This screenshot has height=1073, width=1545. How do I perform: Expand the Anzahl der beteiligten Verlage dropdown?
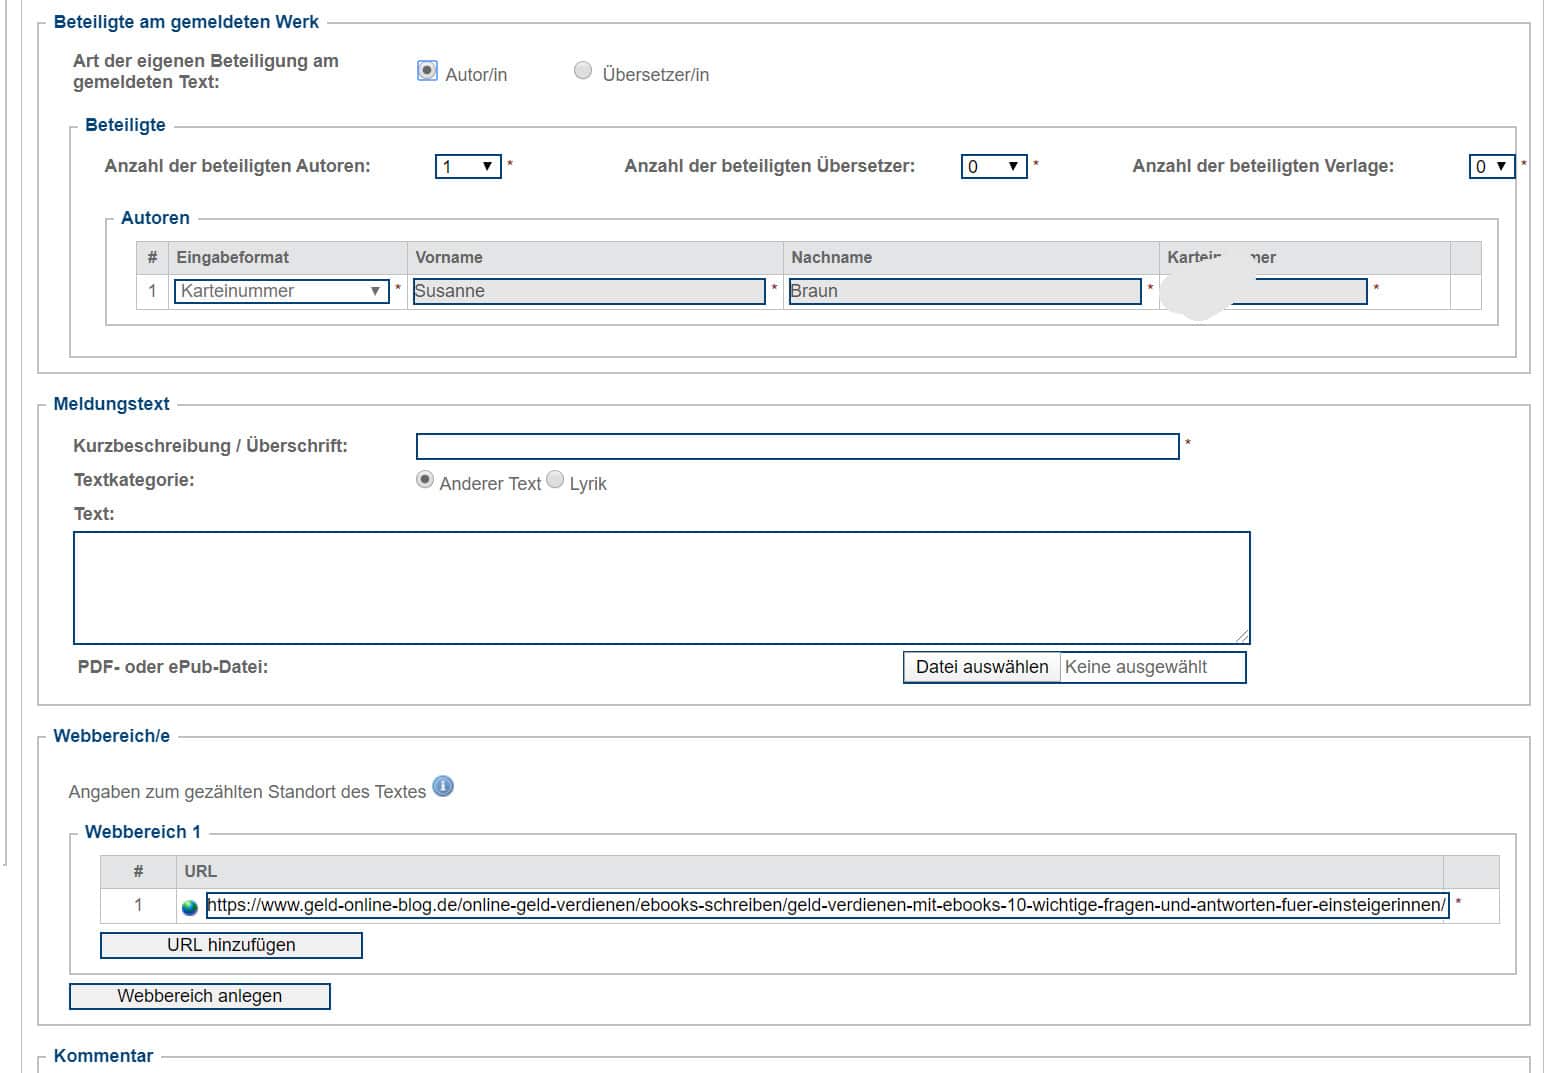(x=1491, y=166)
